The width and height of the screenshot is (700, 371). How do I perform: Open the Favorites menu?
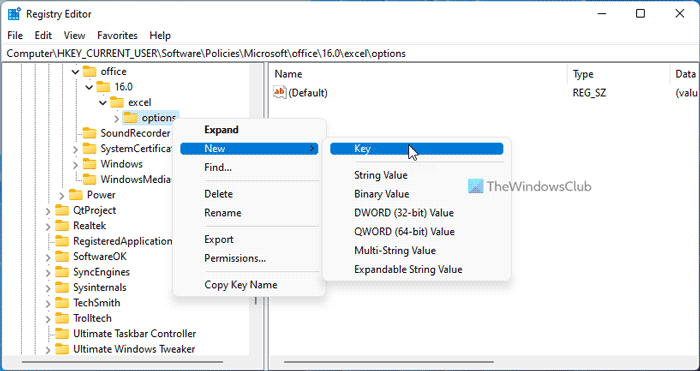point(117,35)
